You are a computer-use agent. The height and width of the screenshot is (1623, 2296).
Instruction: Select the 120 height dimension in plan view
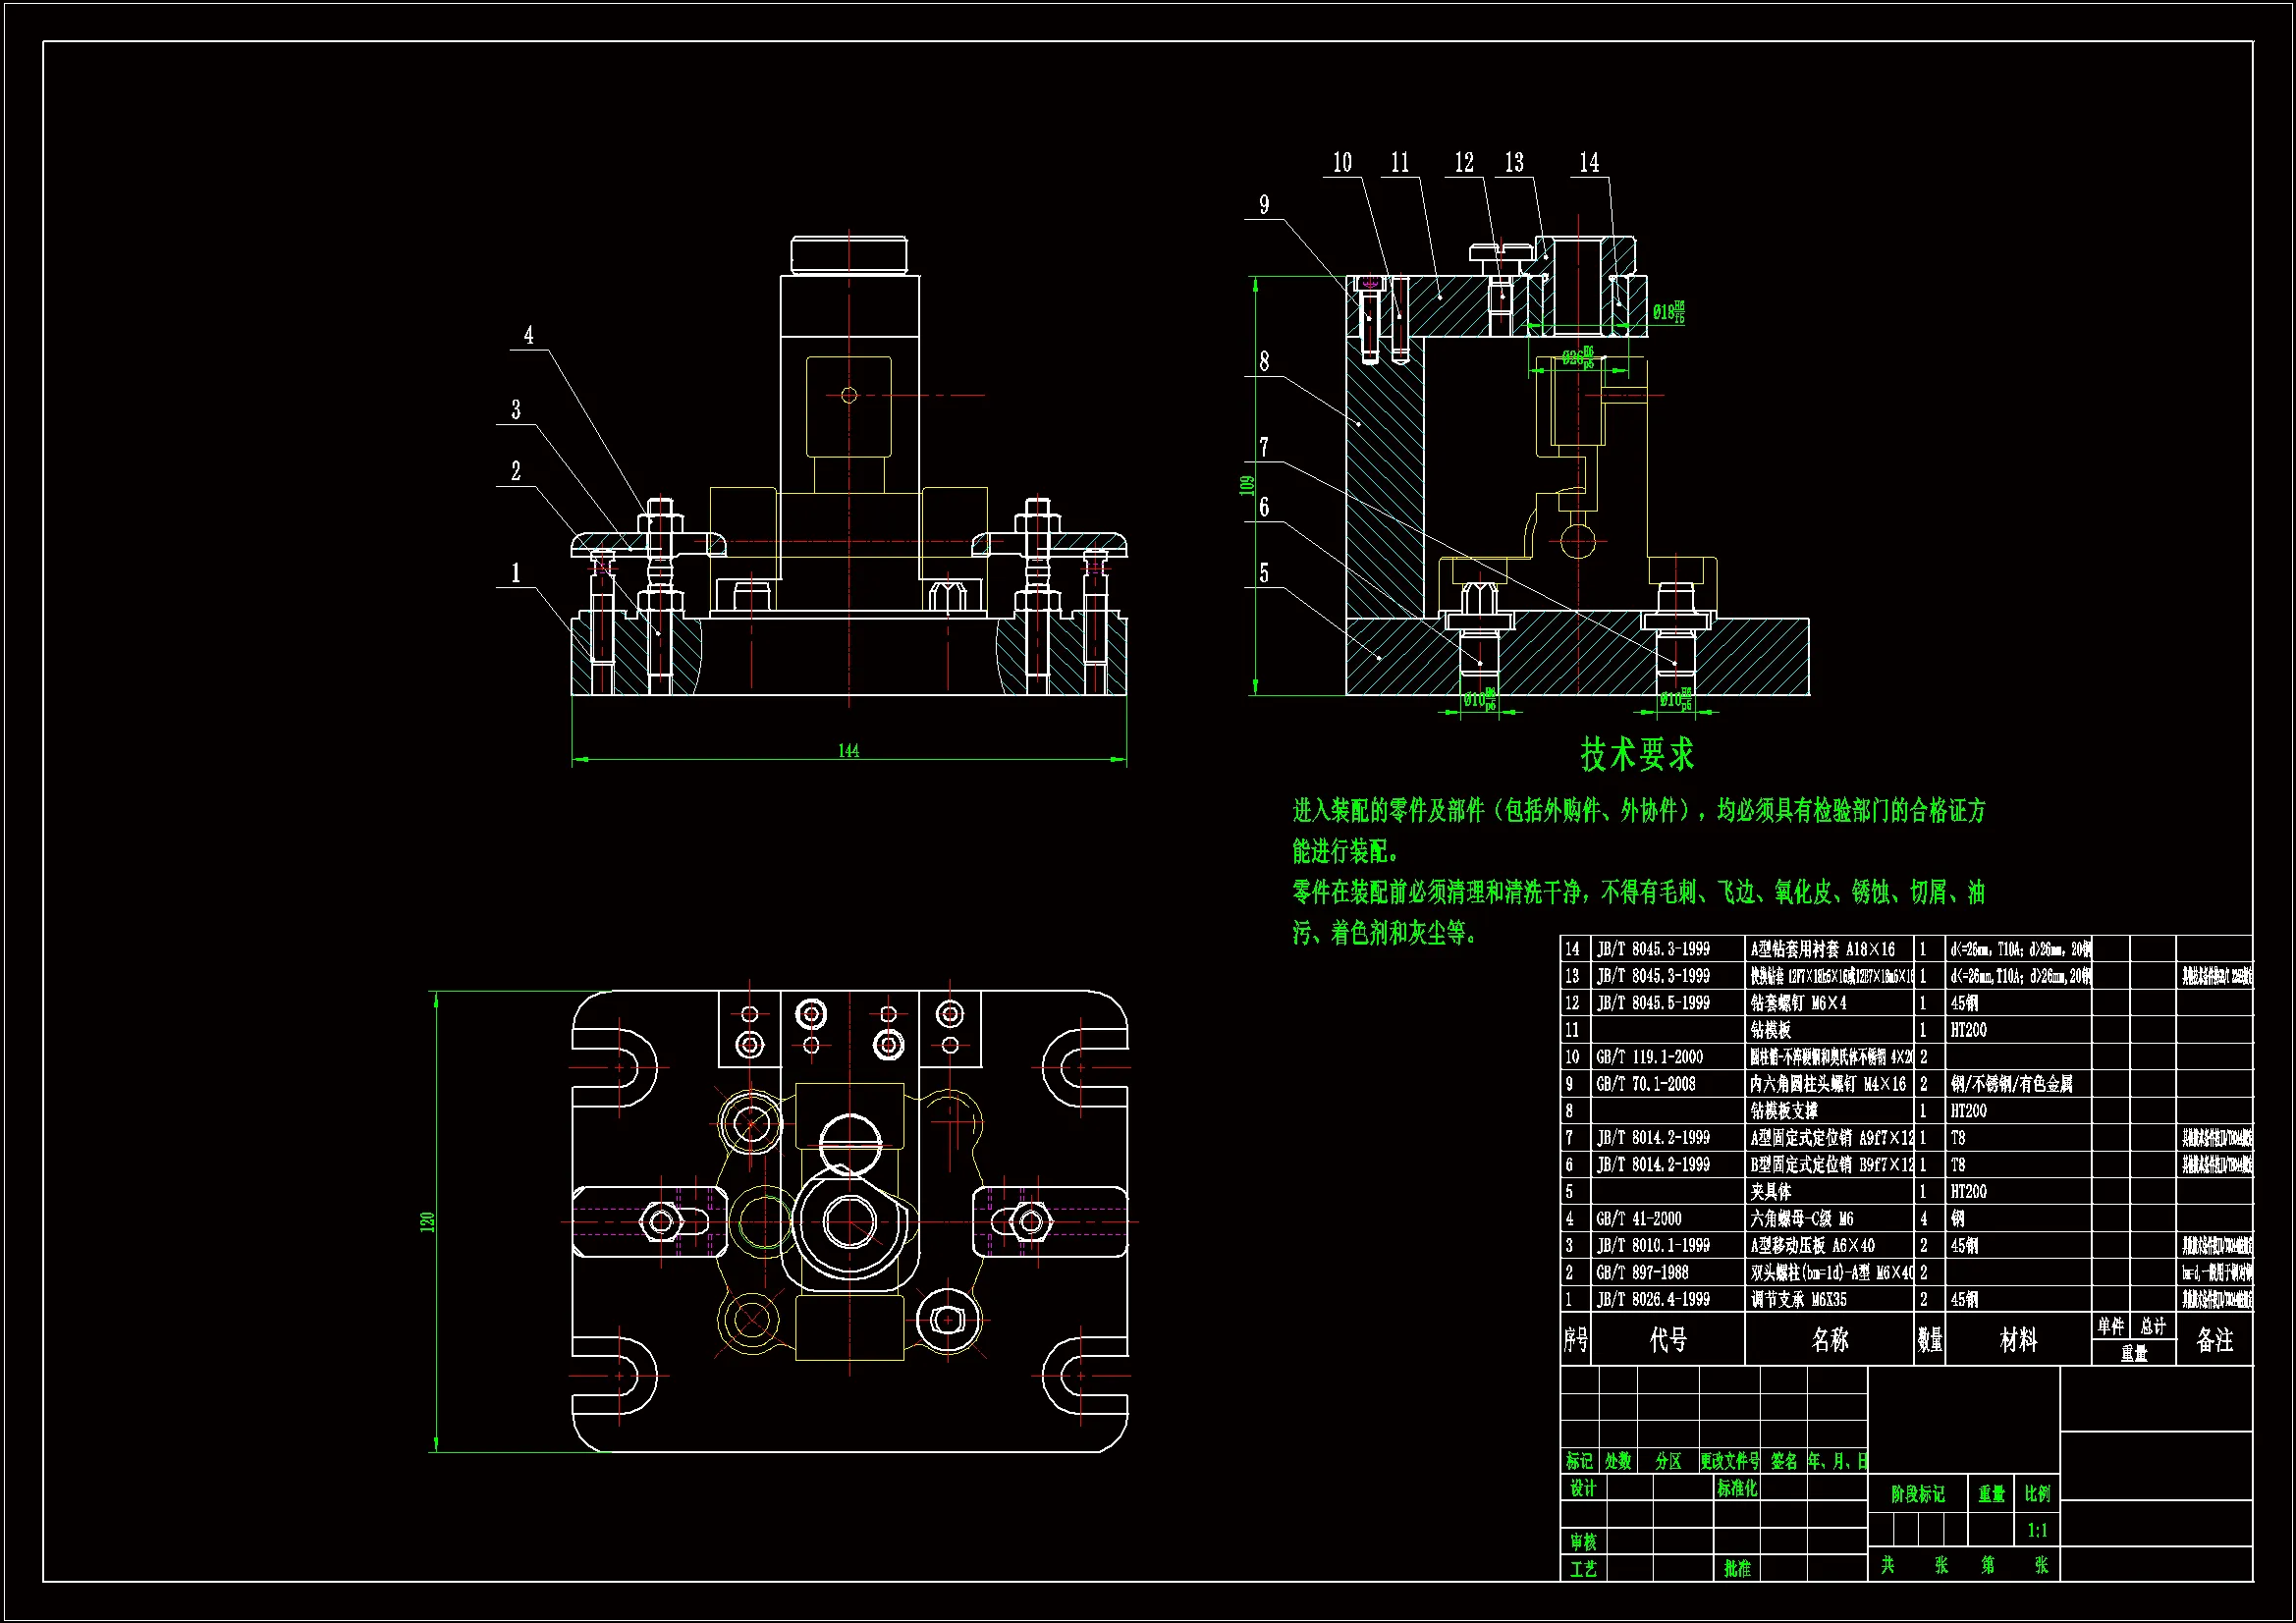tap(428, 1221)
